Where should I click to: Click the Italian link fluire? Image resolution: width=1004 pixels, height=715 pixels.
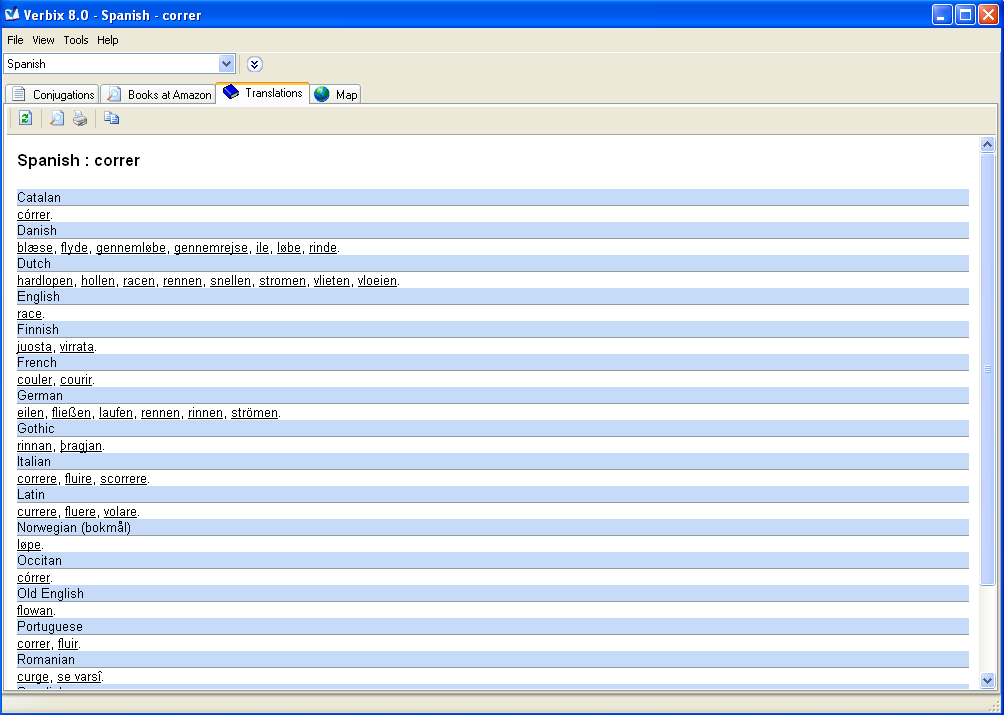coord(78,478)
